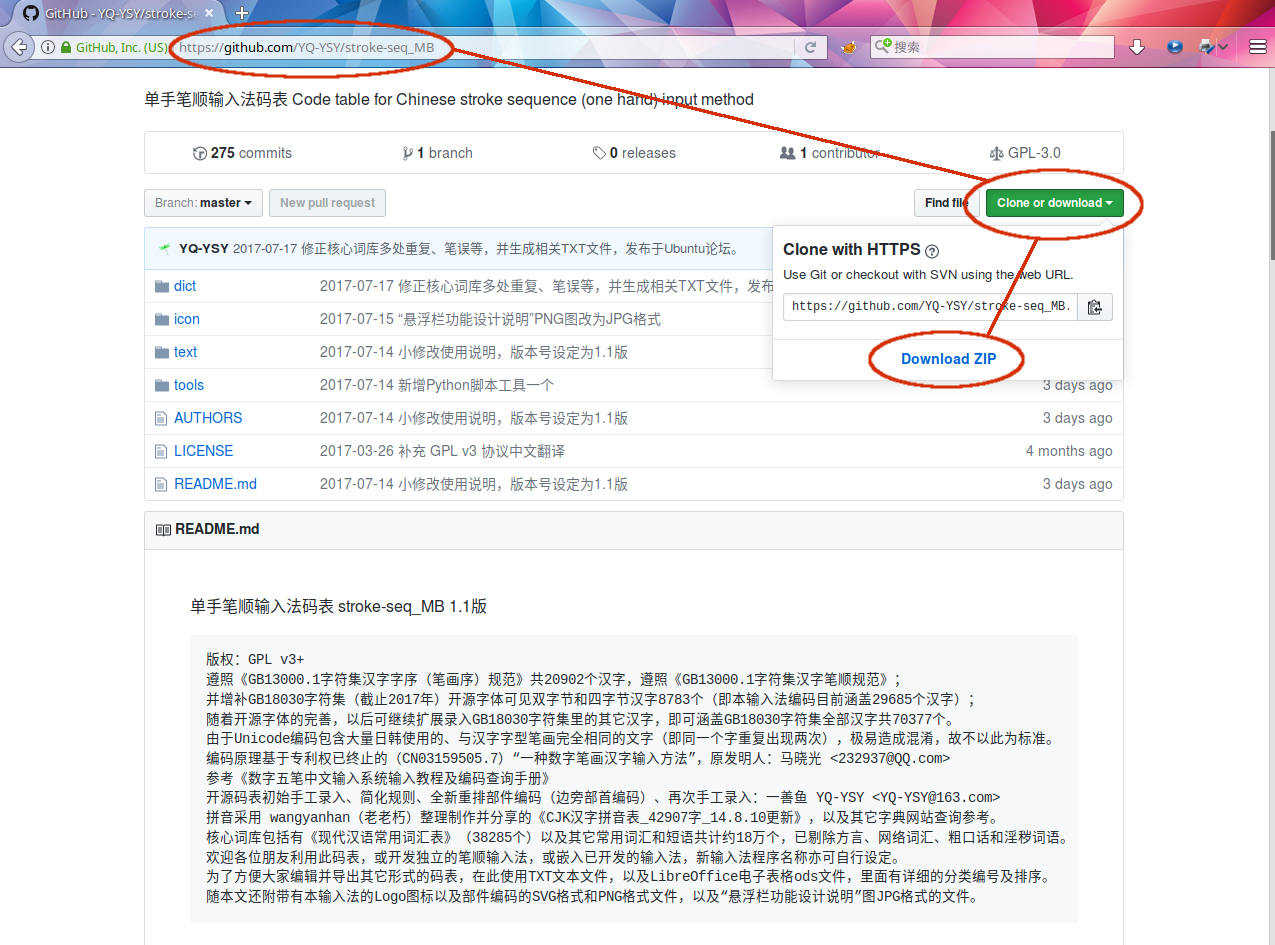Image resolution: width=1275 pixels, height=945 pixels.
Task: Click the README heading "单手笔顺输入法码表 stroke-seq_MB 1.1版"
Action: (339, 606)
